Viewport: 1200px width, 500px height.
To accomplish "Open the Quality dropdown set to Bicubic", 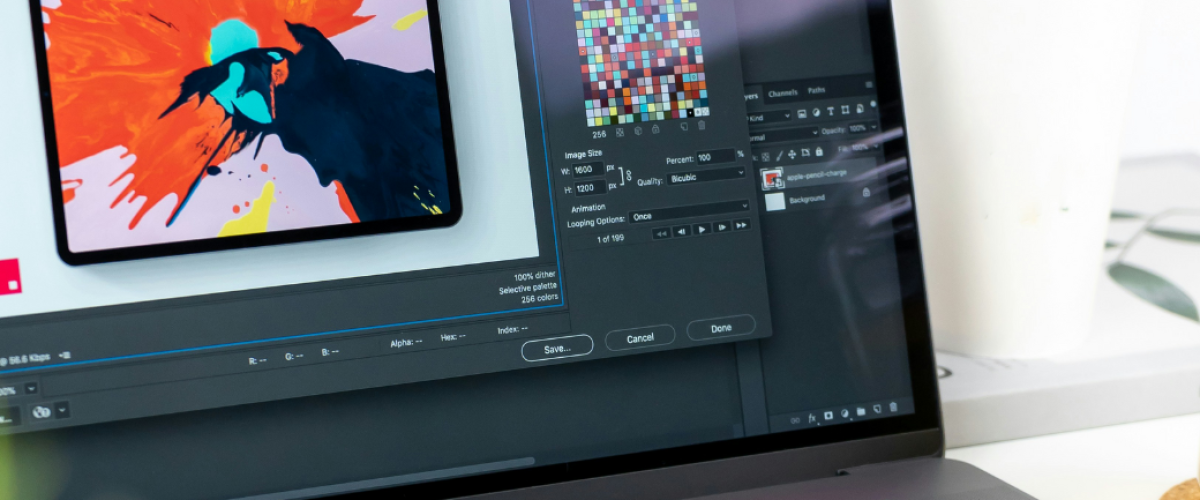I will (x=706, y=176).
